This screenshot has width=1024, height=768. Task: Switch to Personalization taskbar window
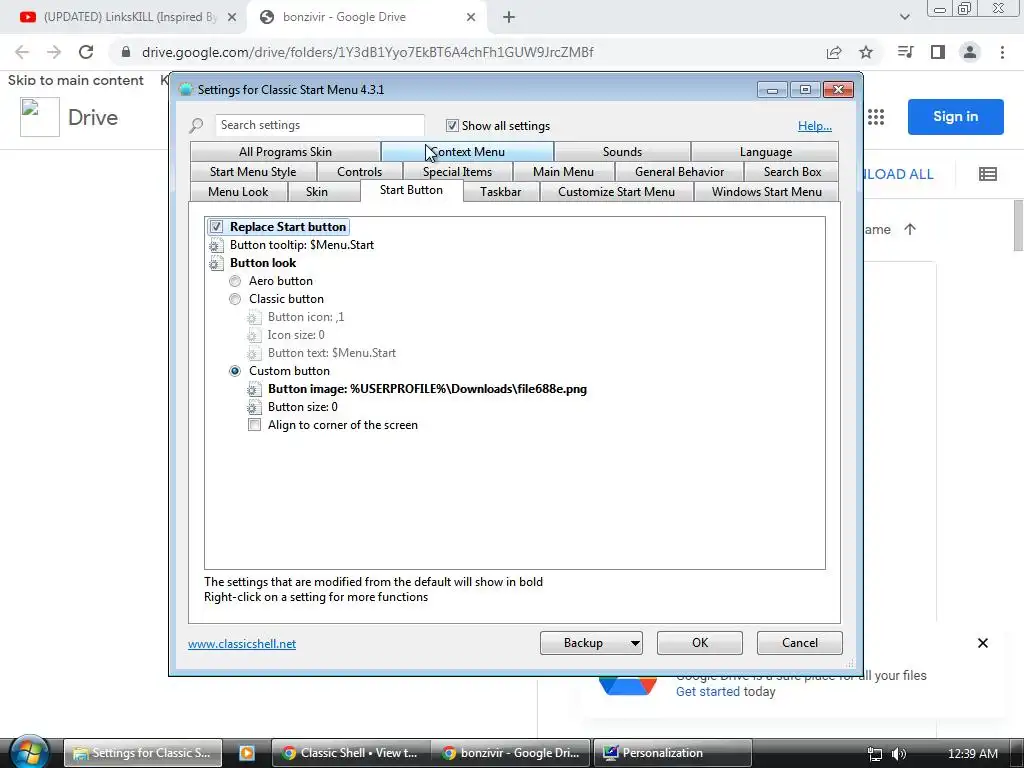coord(673,753)
